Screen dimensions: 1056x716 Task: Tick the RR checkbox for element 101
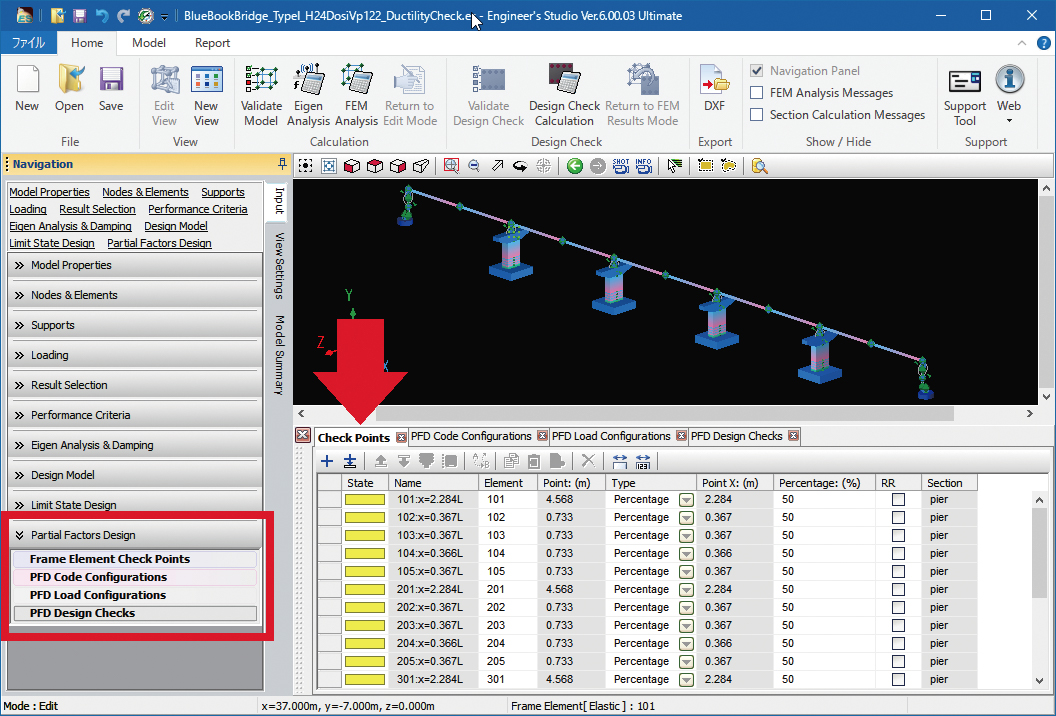pos(898,499)
